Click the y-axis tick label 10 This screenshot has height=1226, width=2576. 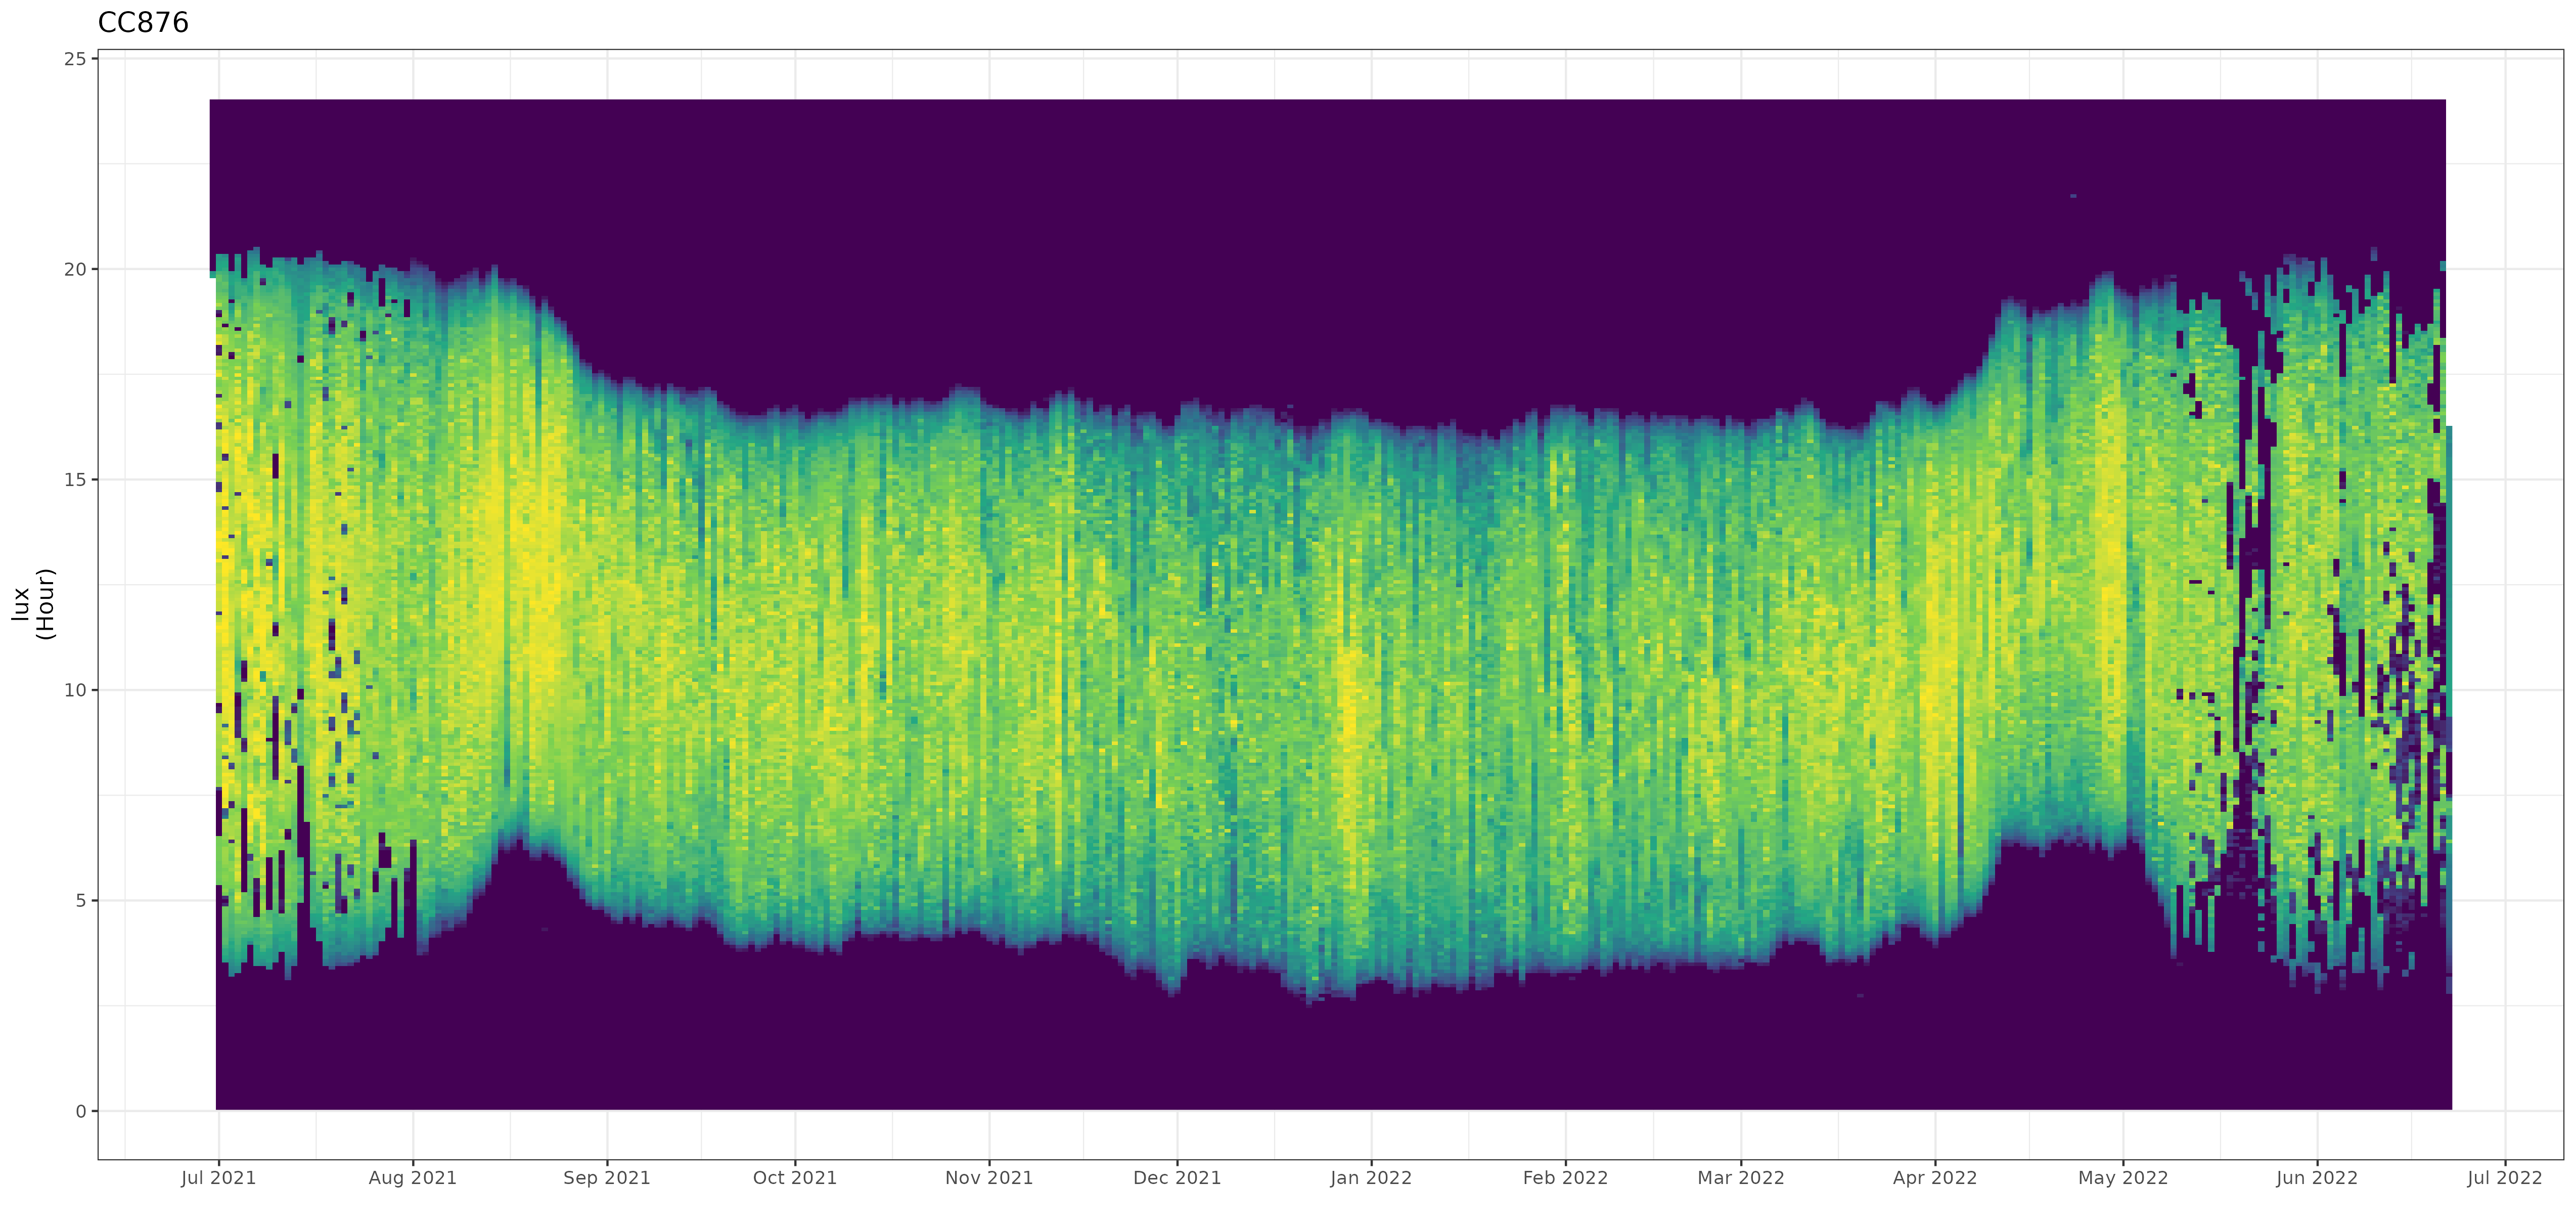pos(75,691)
